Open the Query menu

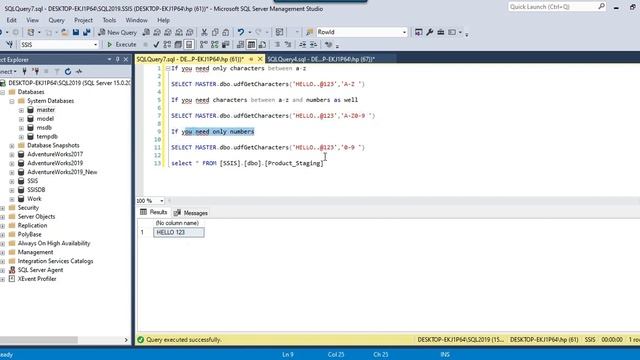click(x=56, y=20)
